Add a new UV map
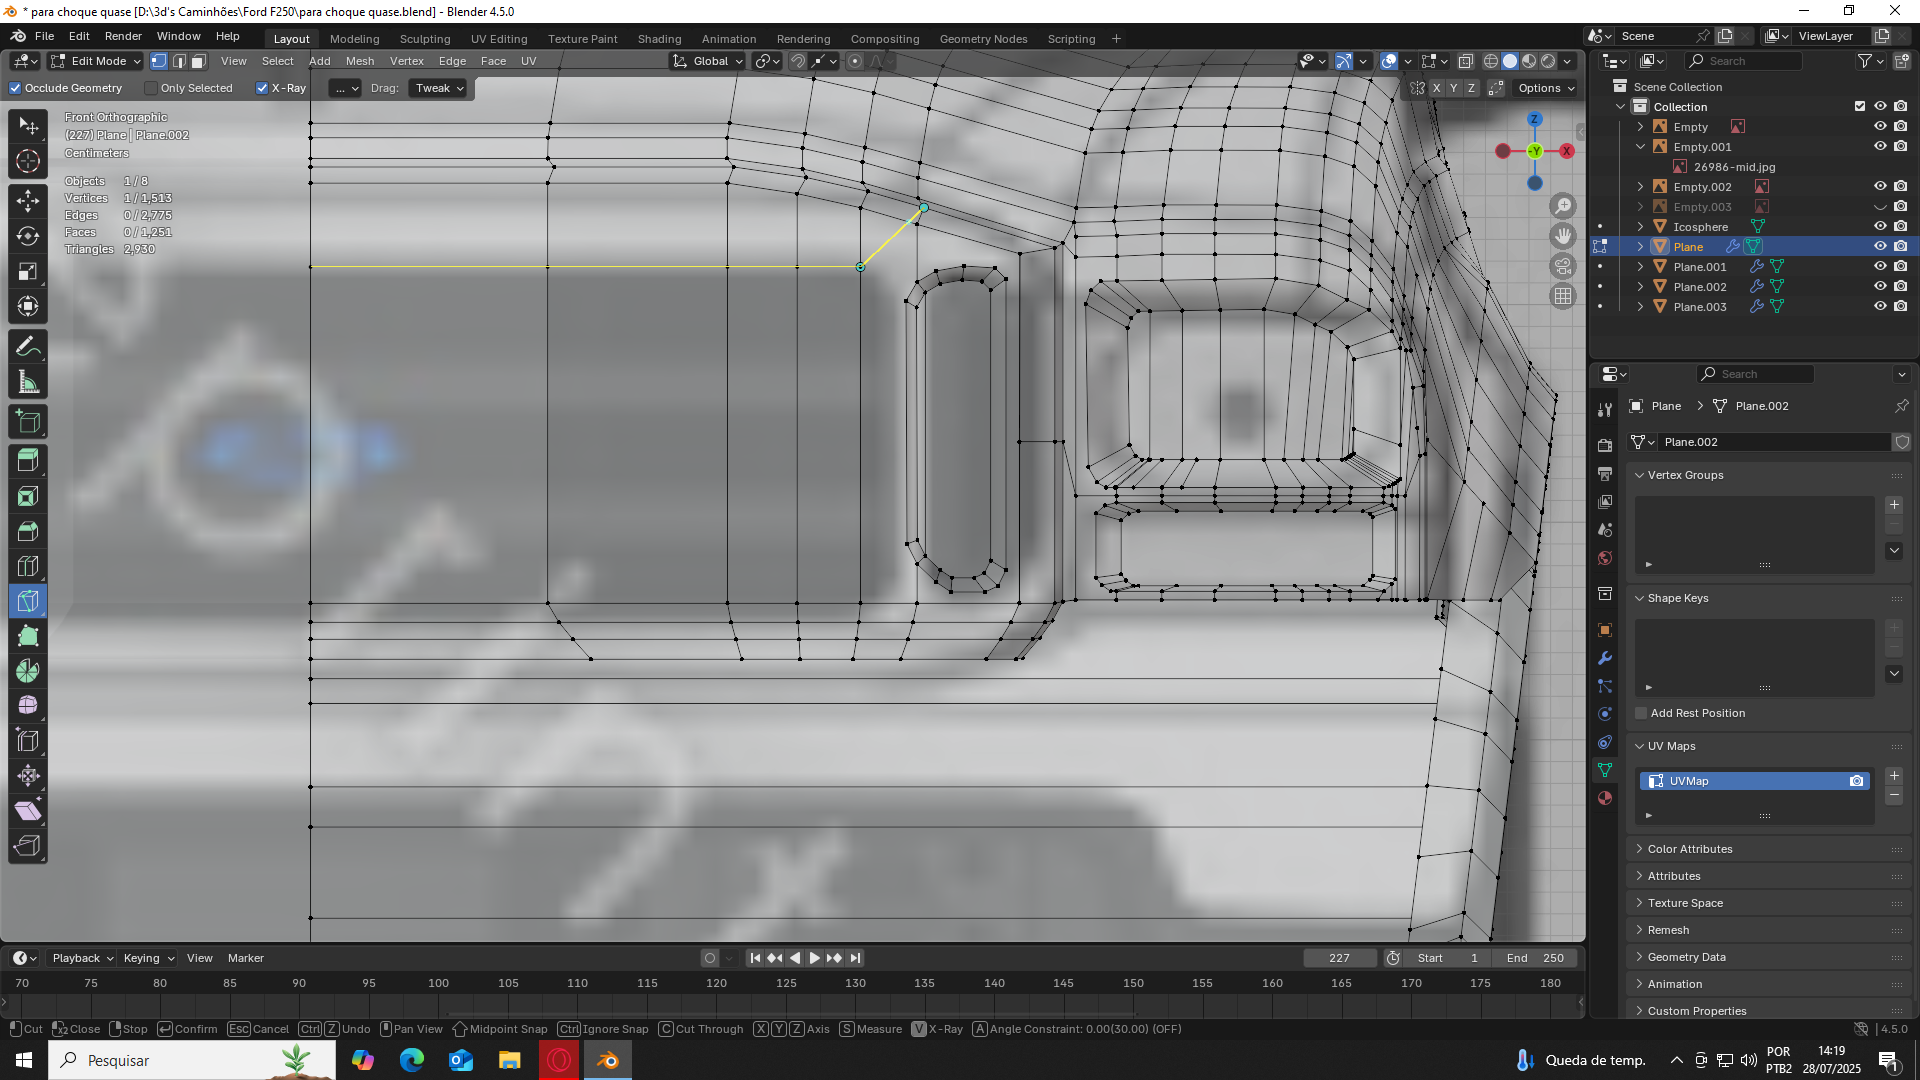Image resolution: width=1920 pixels, height=1080 pixels. tap(1894, 776)
